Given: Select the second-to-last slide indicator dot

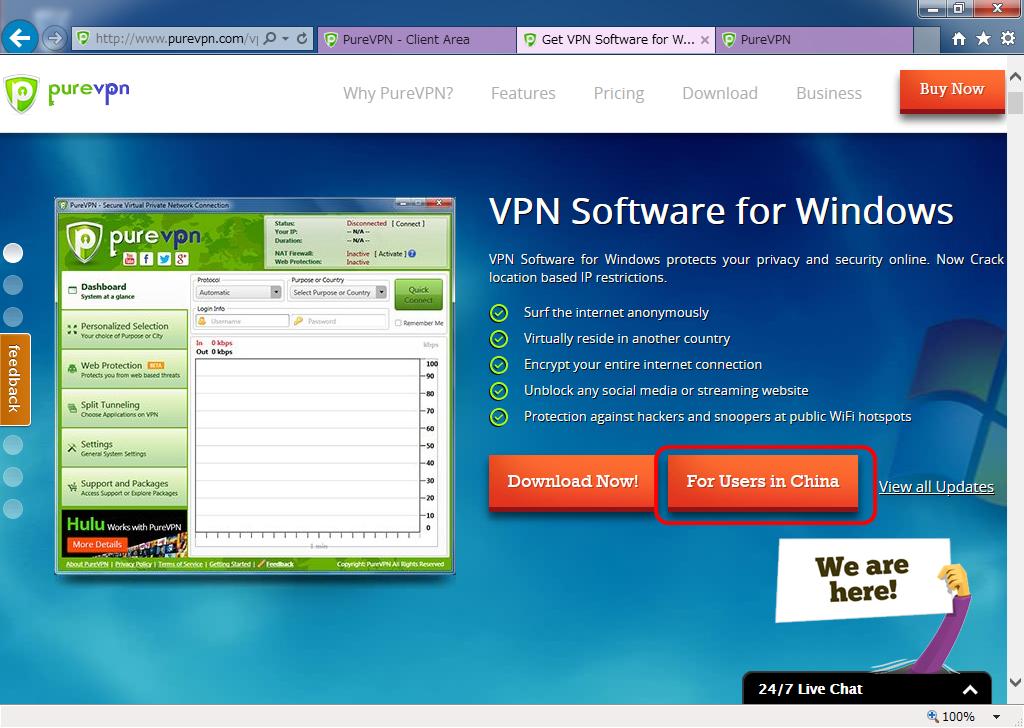Looking at the screenshot, I should coord(13,477).
